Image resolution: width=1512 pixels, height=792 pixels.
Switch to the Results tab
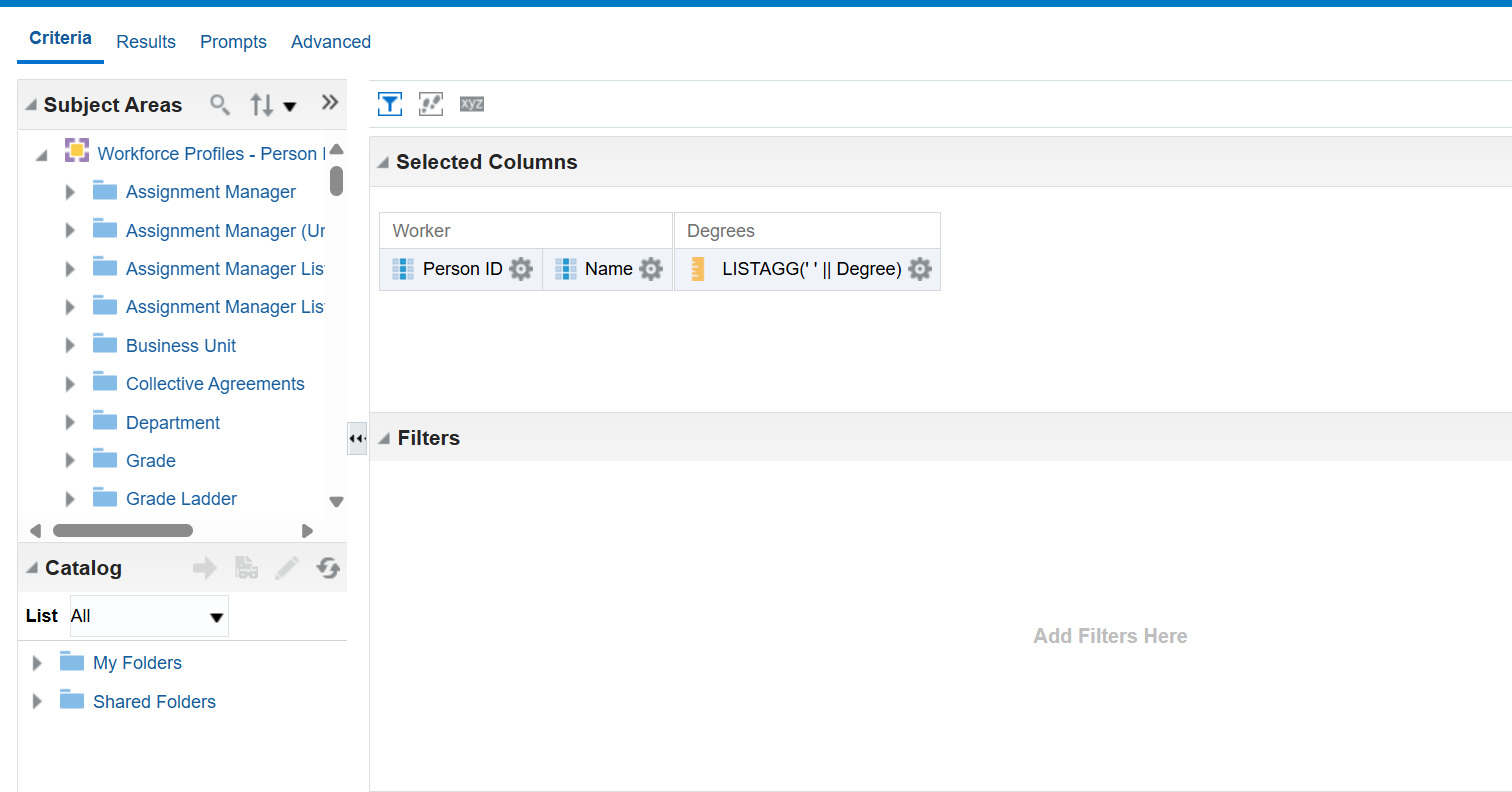146,42
